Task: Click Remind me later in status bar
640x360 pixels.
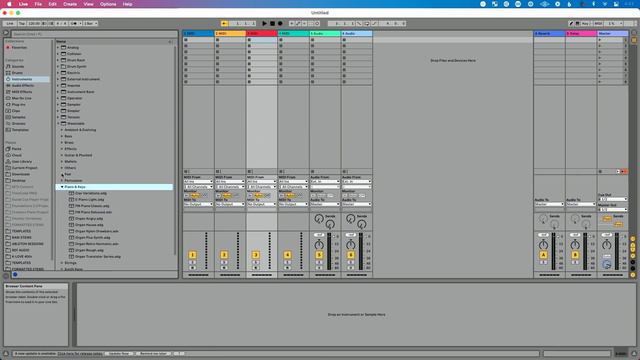Action: coord(153,353)
